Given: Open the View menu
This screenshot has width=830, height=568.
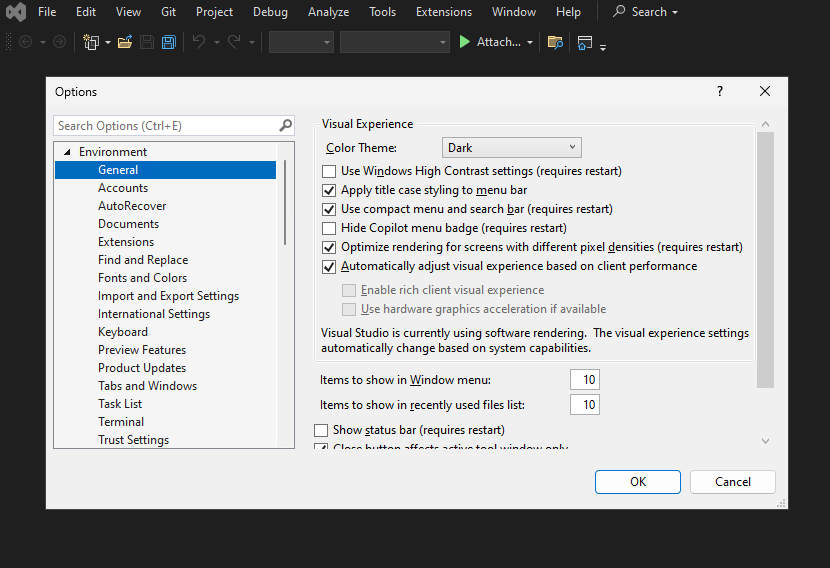Looking at the screenshot, I should 128,12.
